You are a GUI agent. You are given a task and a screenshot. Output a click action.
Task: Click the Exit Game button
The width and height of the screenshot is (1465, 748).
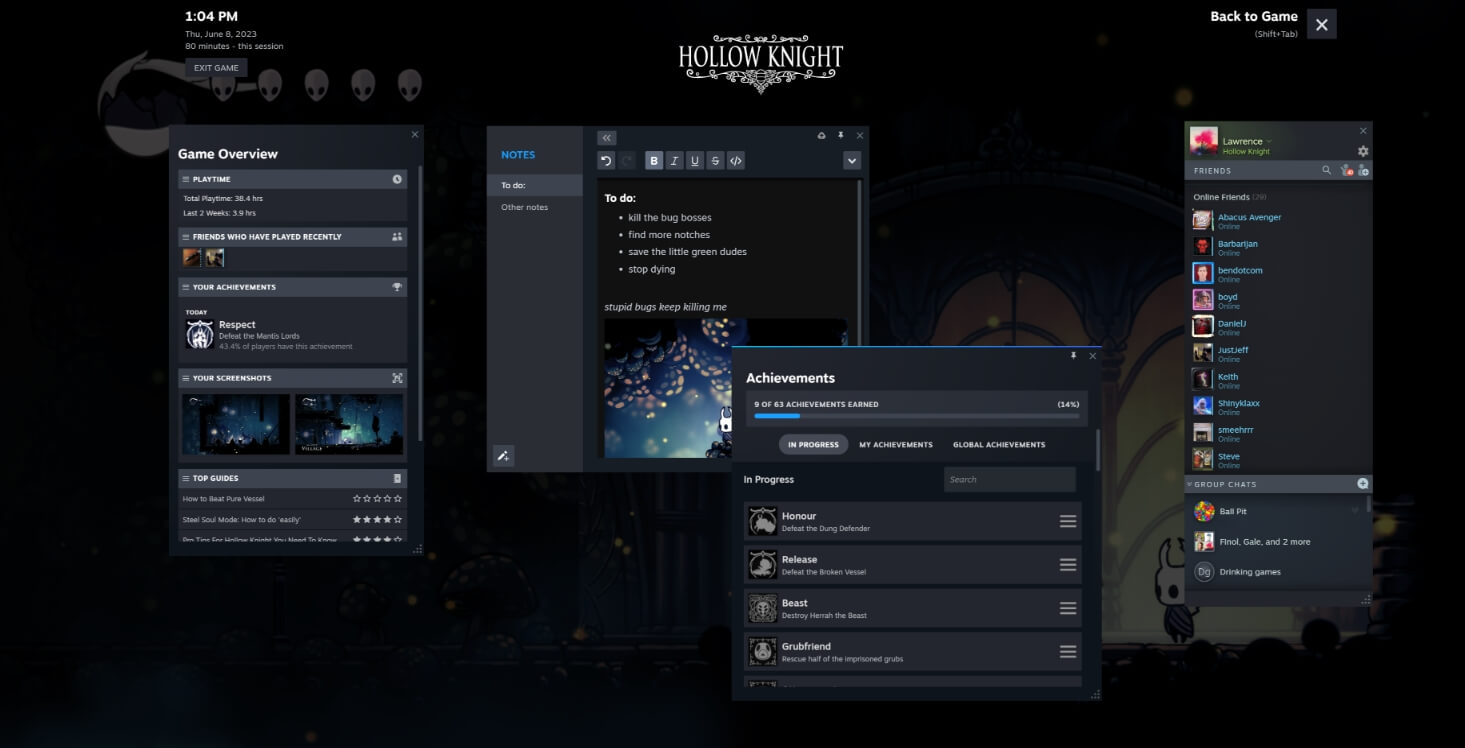(x=216, y=67)
